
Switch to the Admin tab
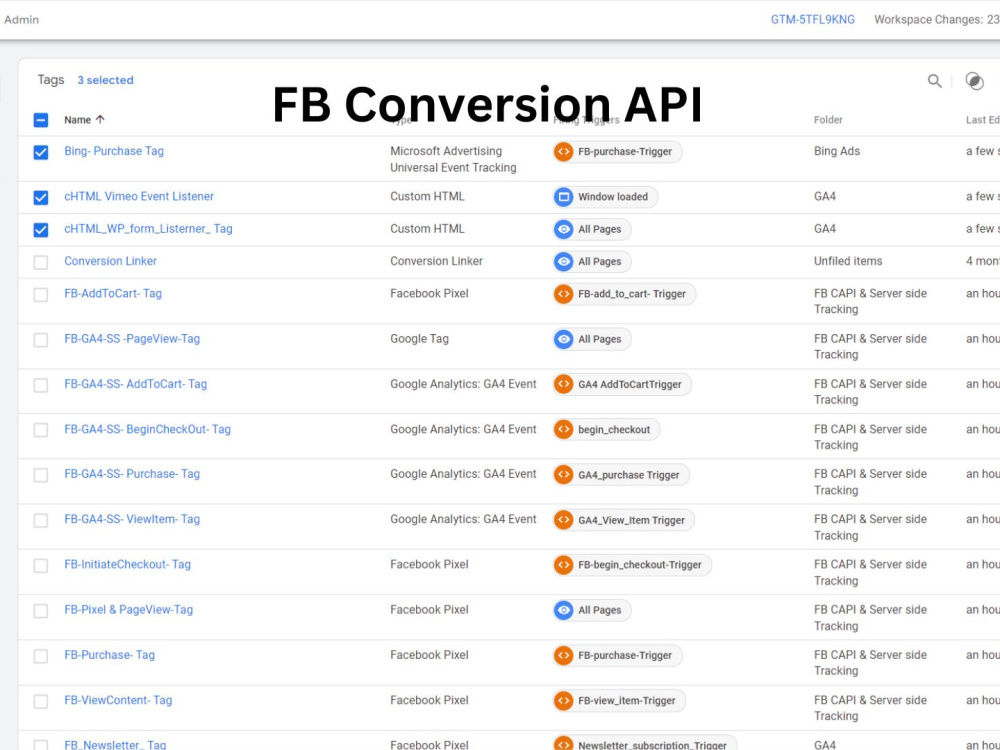(22, 20)
